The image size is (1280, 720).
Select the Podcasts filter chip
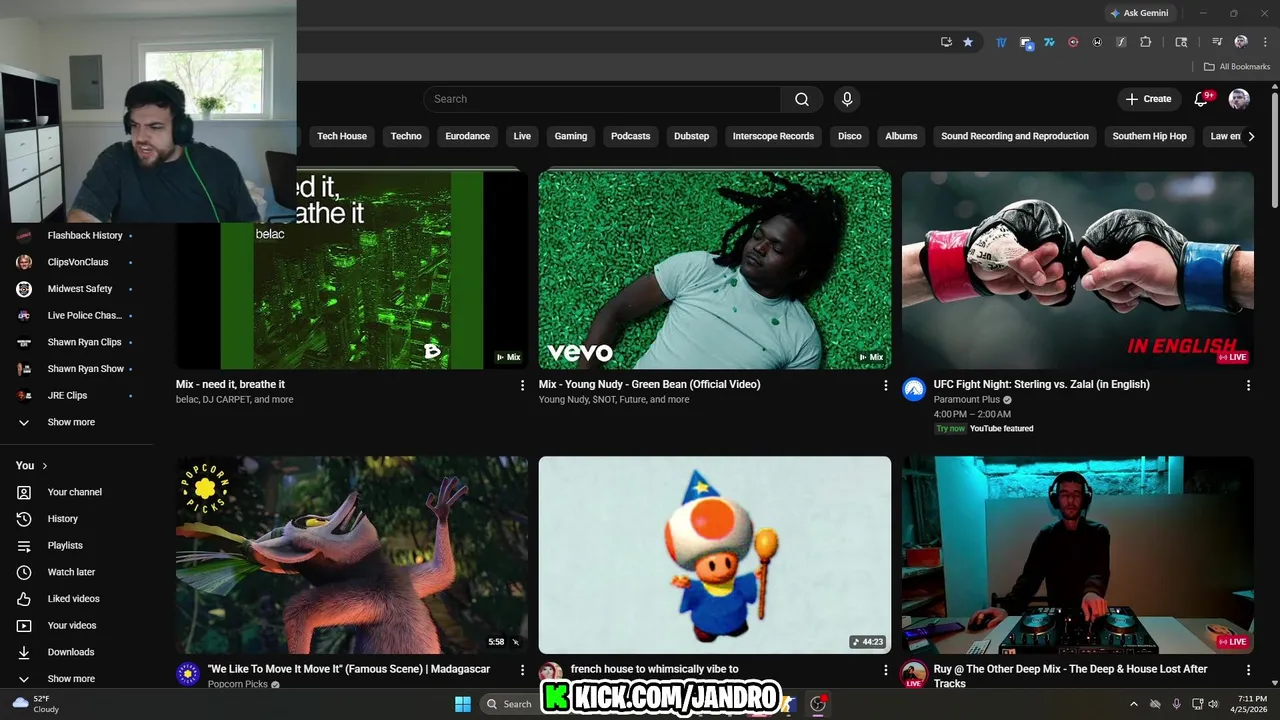tap(630, 136)
